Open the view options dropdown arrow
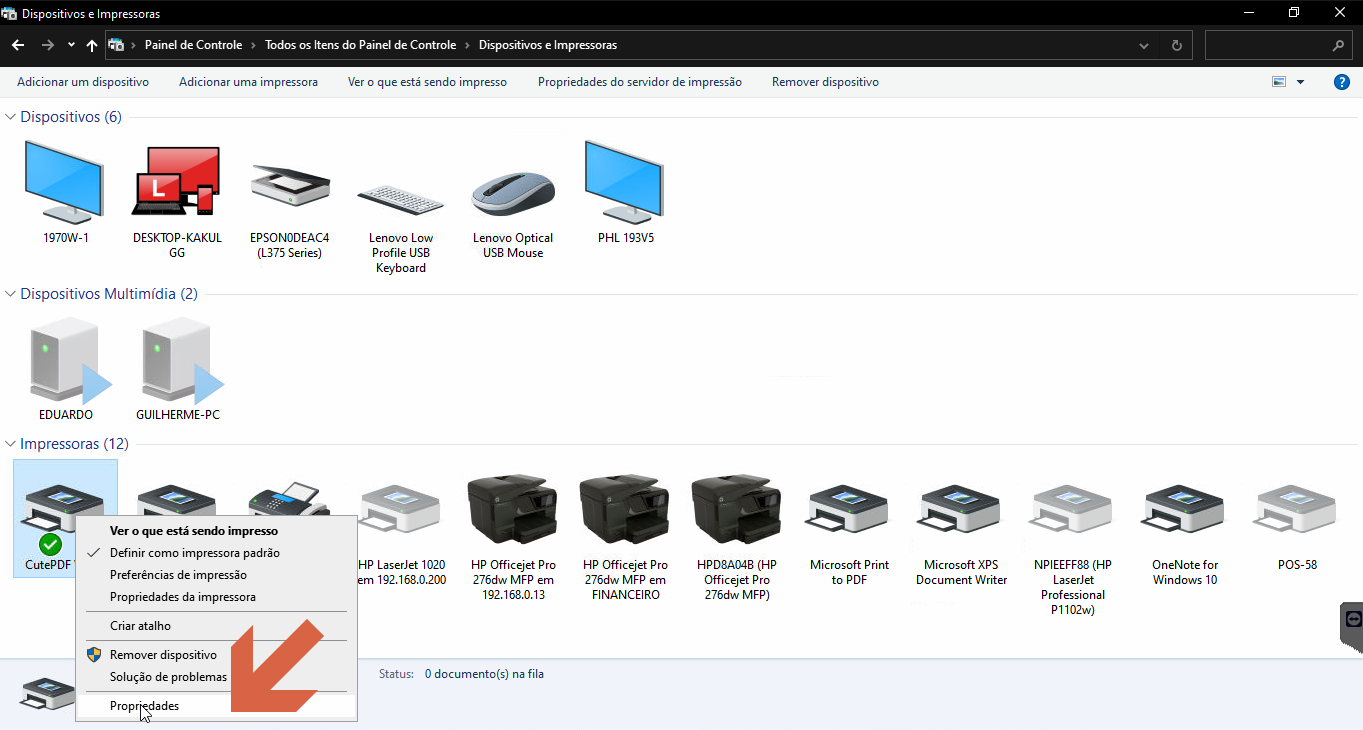Viewport: 1363px width, 730px height. tap(1300, 82)
